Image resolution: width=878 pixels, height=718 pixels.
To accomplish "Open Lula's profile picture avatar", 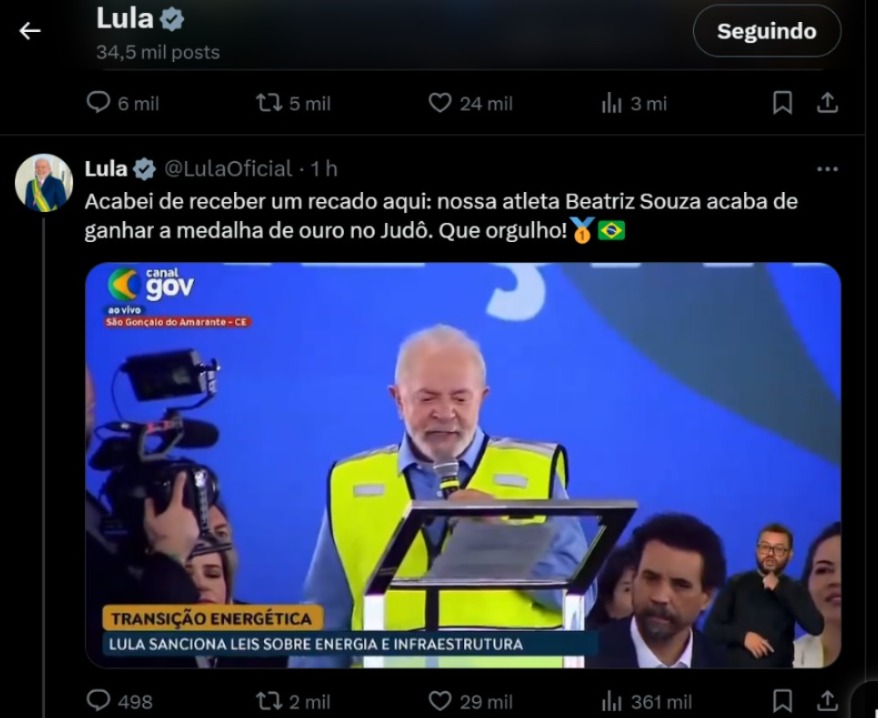I will [44, 183].
